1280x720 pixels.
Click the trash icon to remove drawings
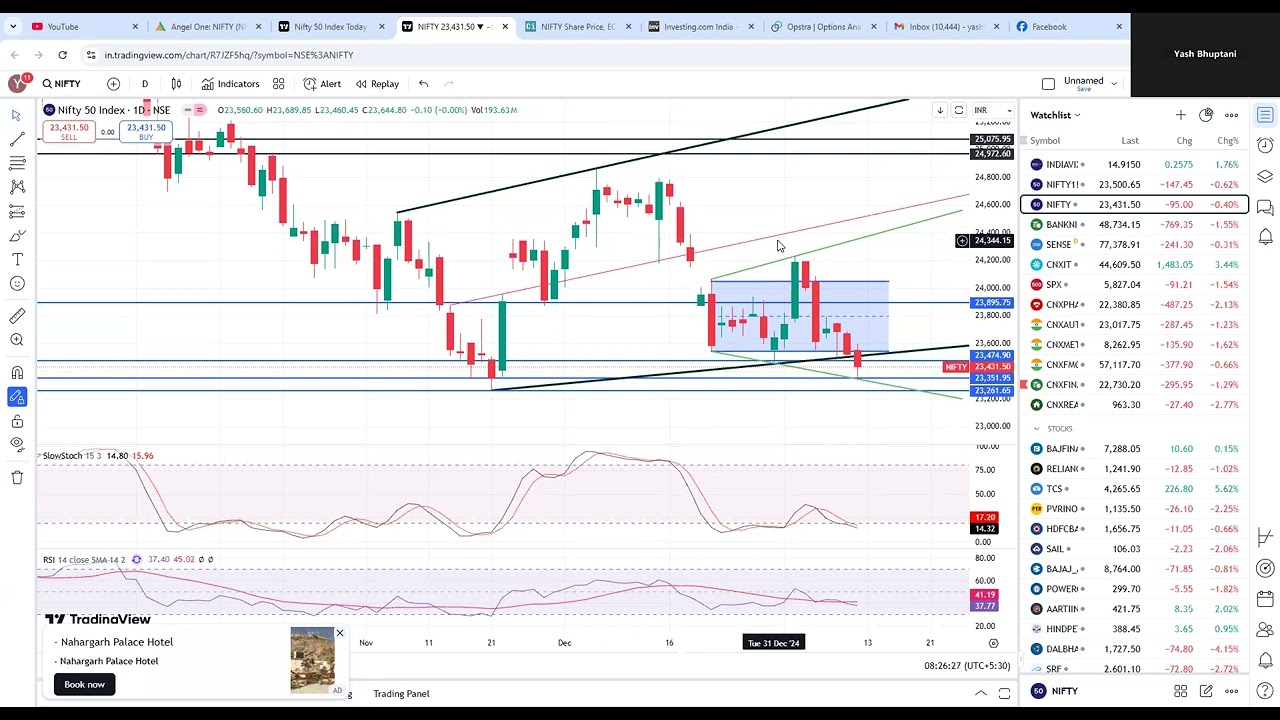click(17, 477)
